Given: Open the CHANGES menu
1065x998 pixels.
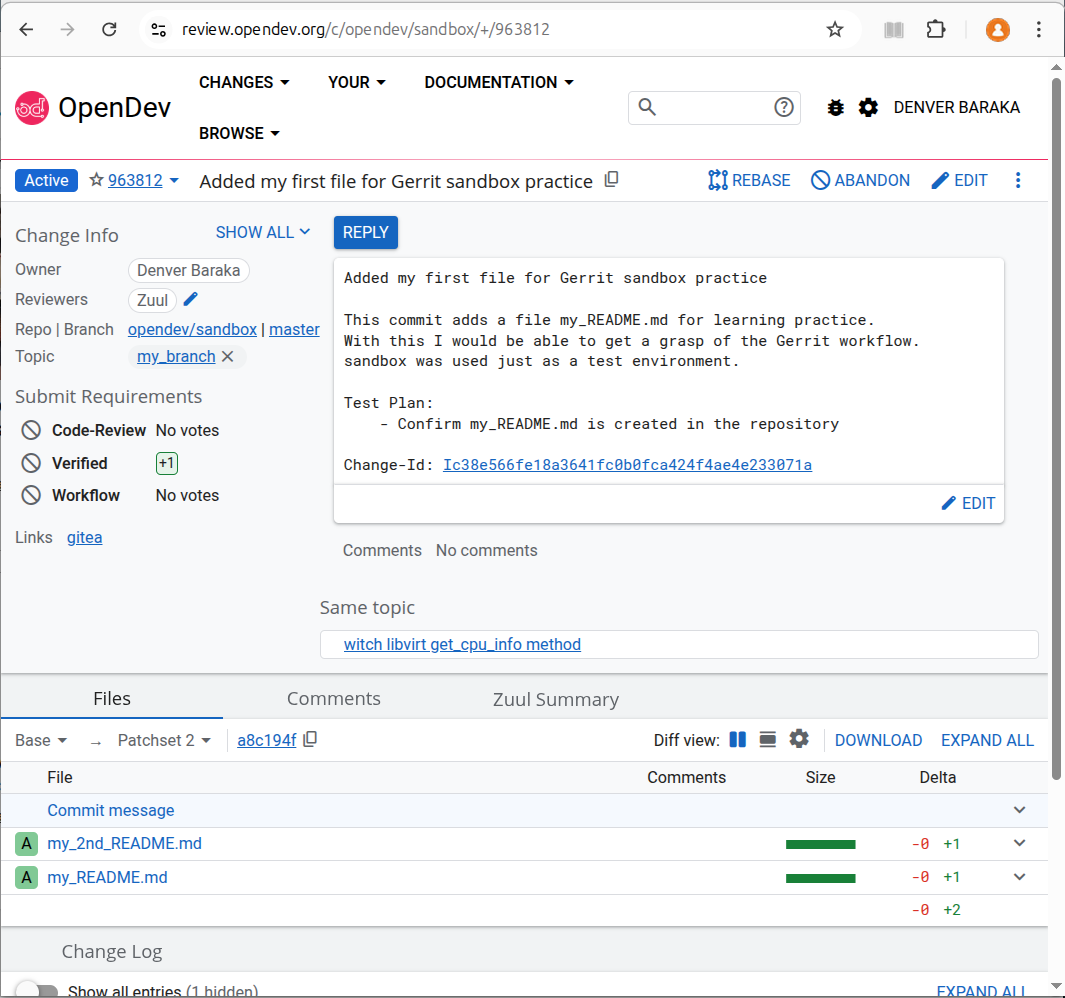Looking at the screenshot, I should (244, 82).
